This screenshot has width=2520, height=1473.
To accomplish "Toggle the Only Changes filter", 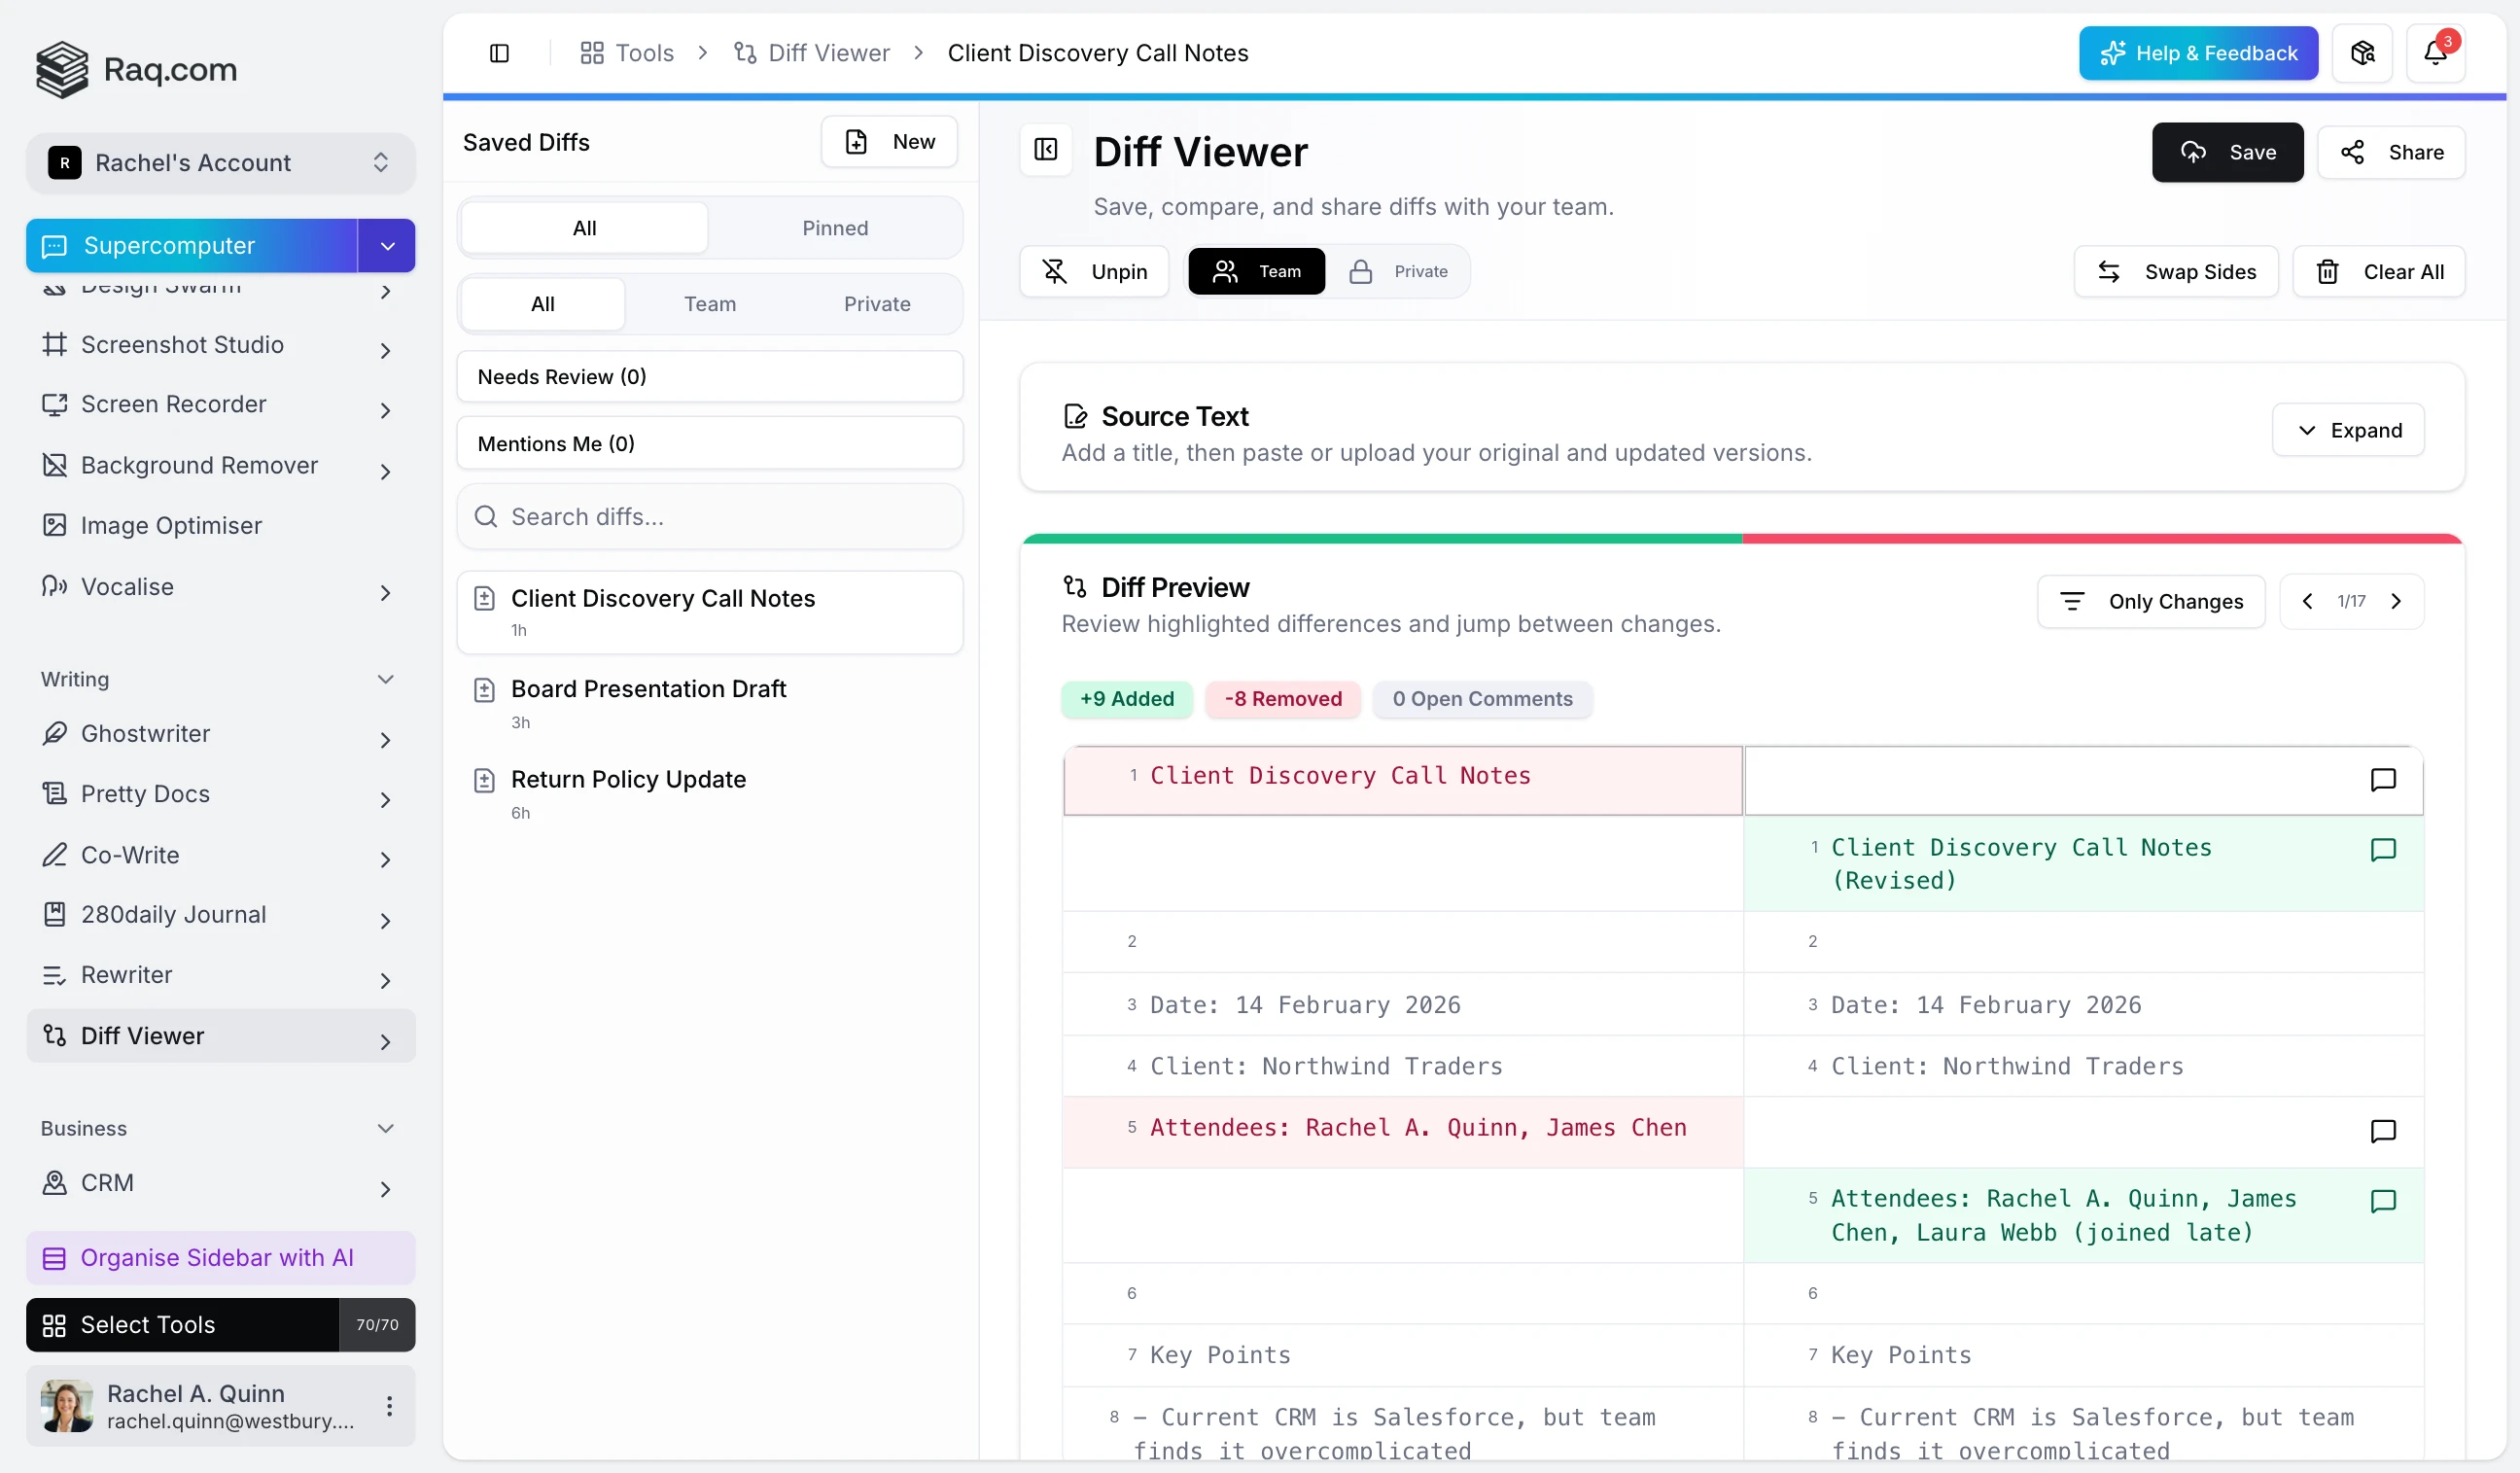I will (x=2150, y=601).
